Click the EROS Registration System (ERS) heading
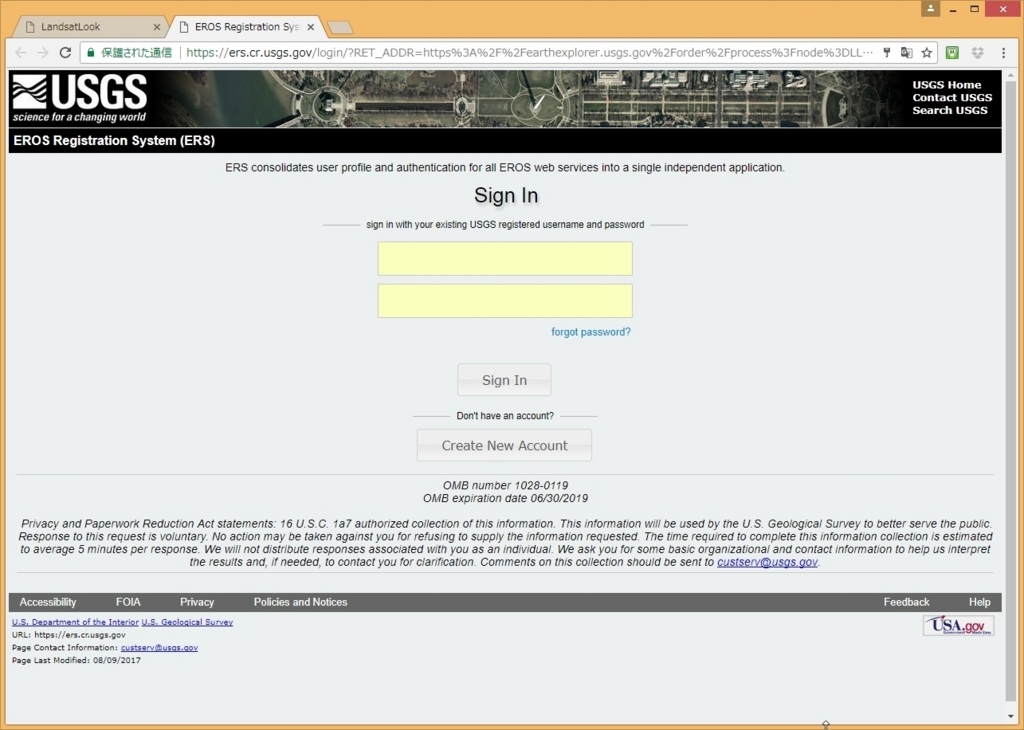1024x730 pixels. click(114, 140)
